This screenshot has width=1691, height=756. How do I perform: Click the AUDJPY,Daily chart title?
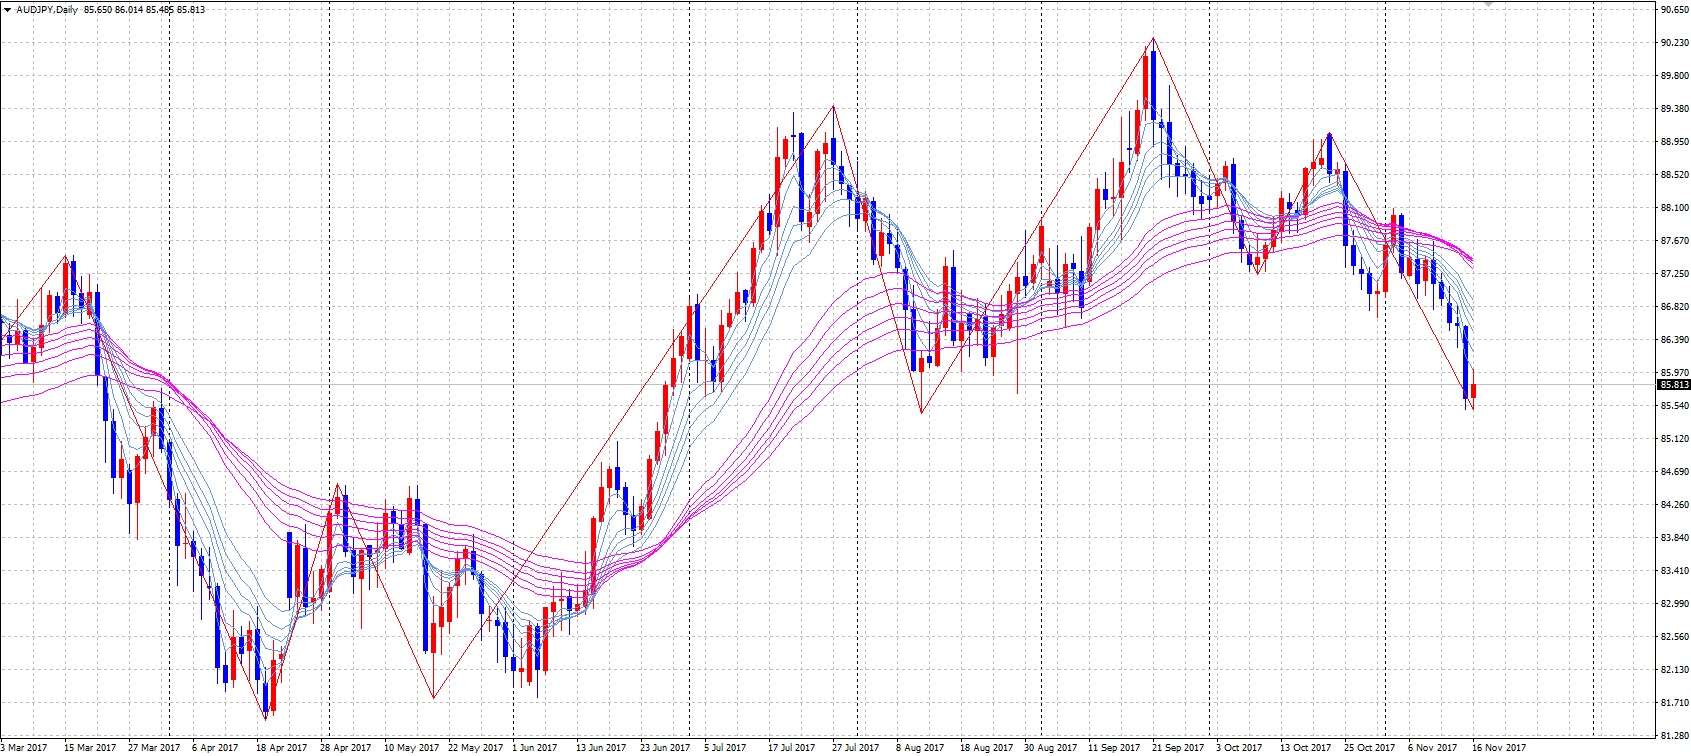47,9
